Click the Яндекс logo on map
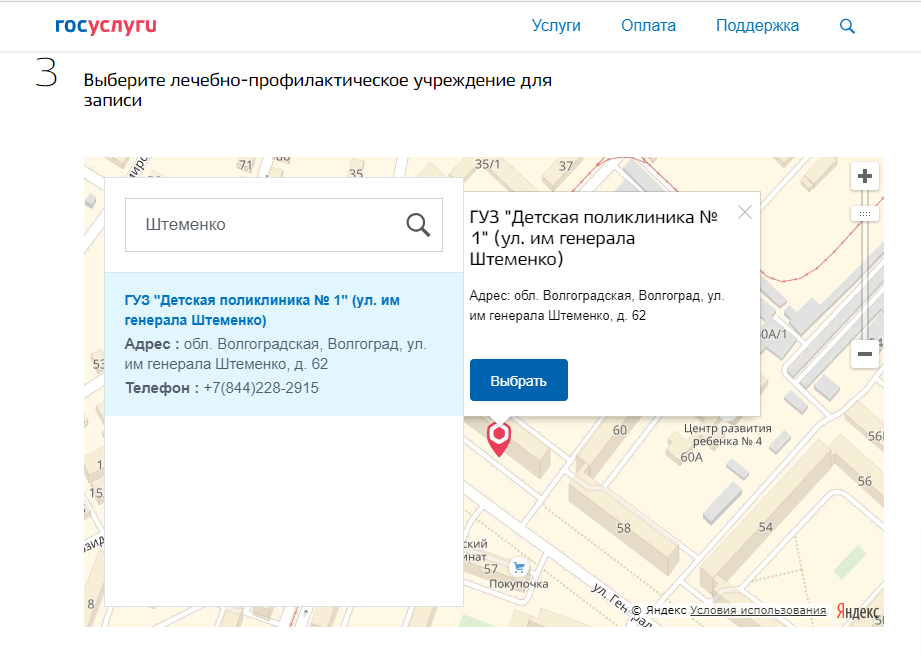Image resolution: width=921 pixels, height=657 pixels. tap(858, 611)
